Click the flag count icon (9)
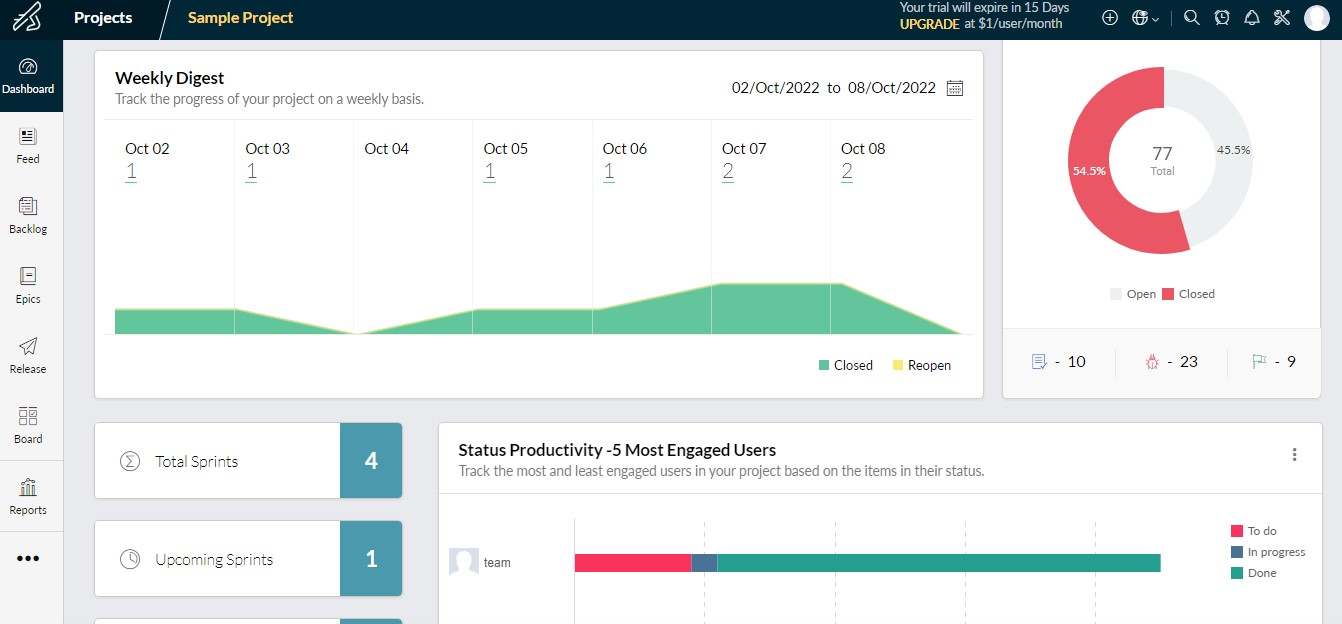The width and height of the screenshot is (1342, 624). pyautogui.click(x=1258, y=362)
